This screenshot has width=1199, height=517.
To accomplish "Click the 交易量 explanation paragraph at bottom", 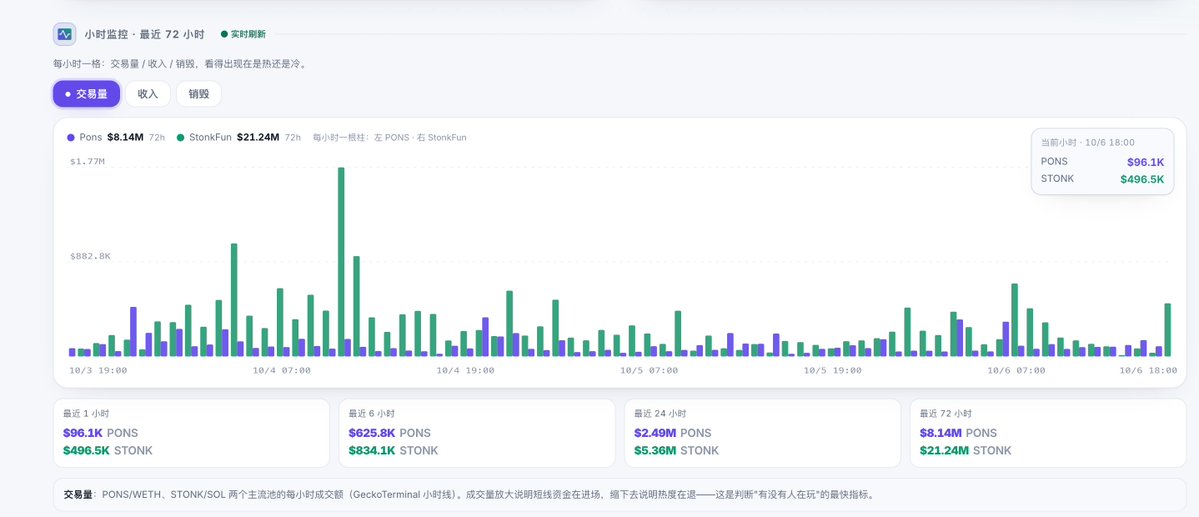I will pyautogui.click(x=468, y=495).
